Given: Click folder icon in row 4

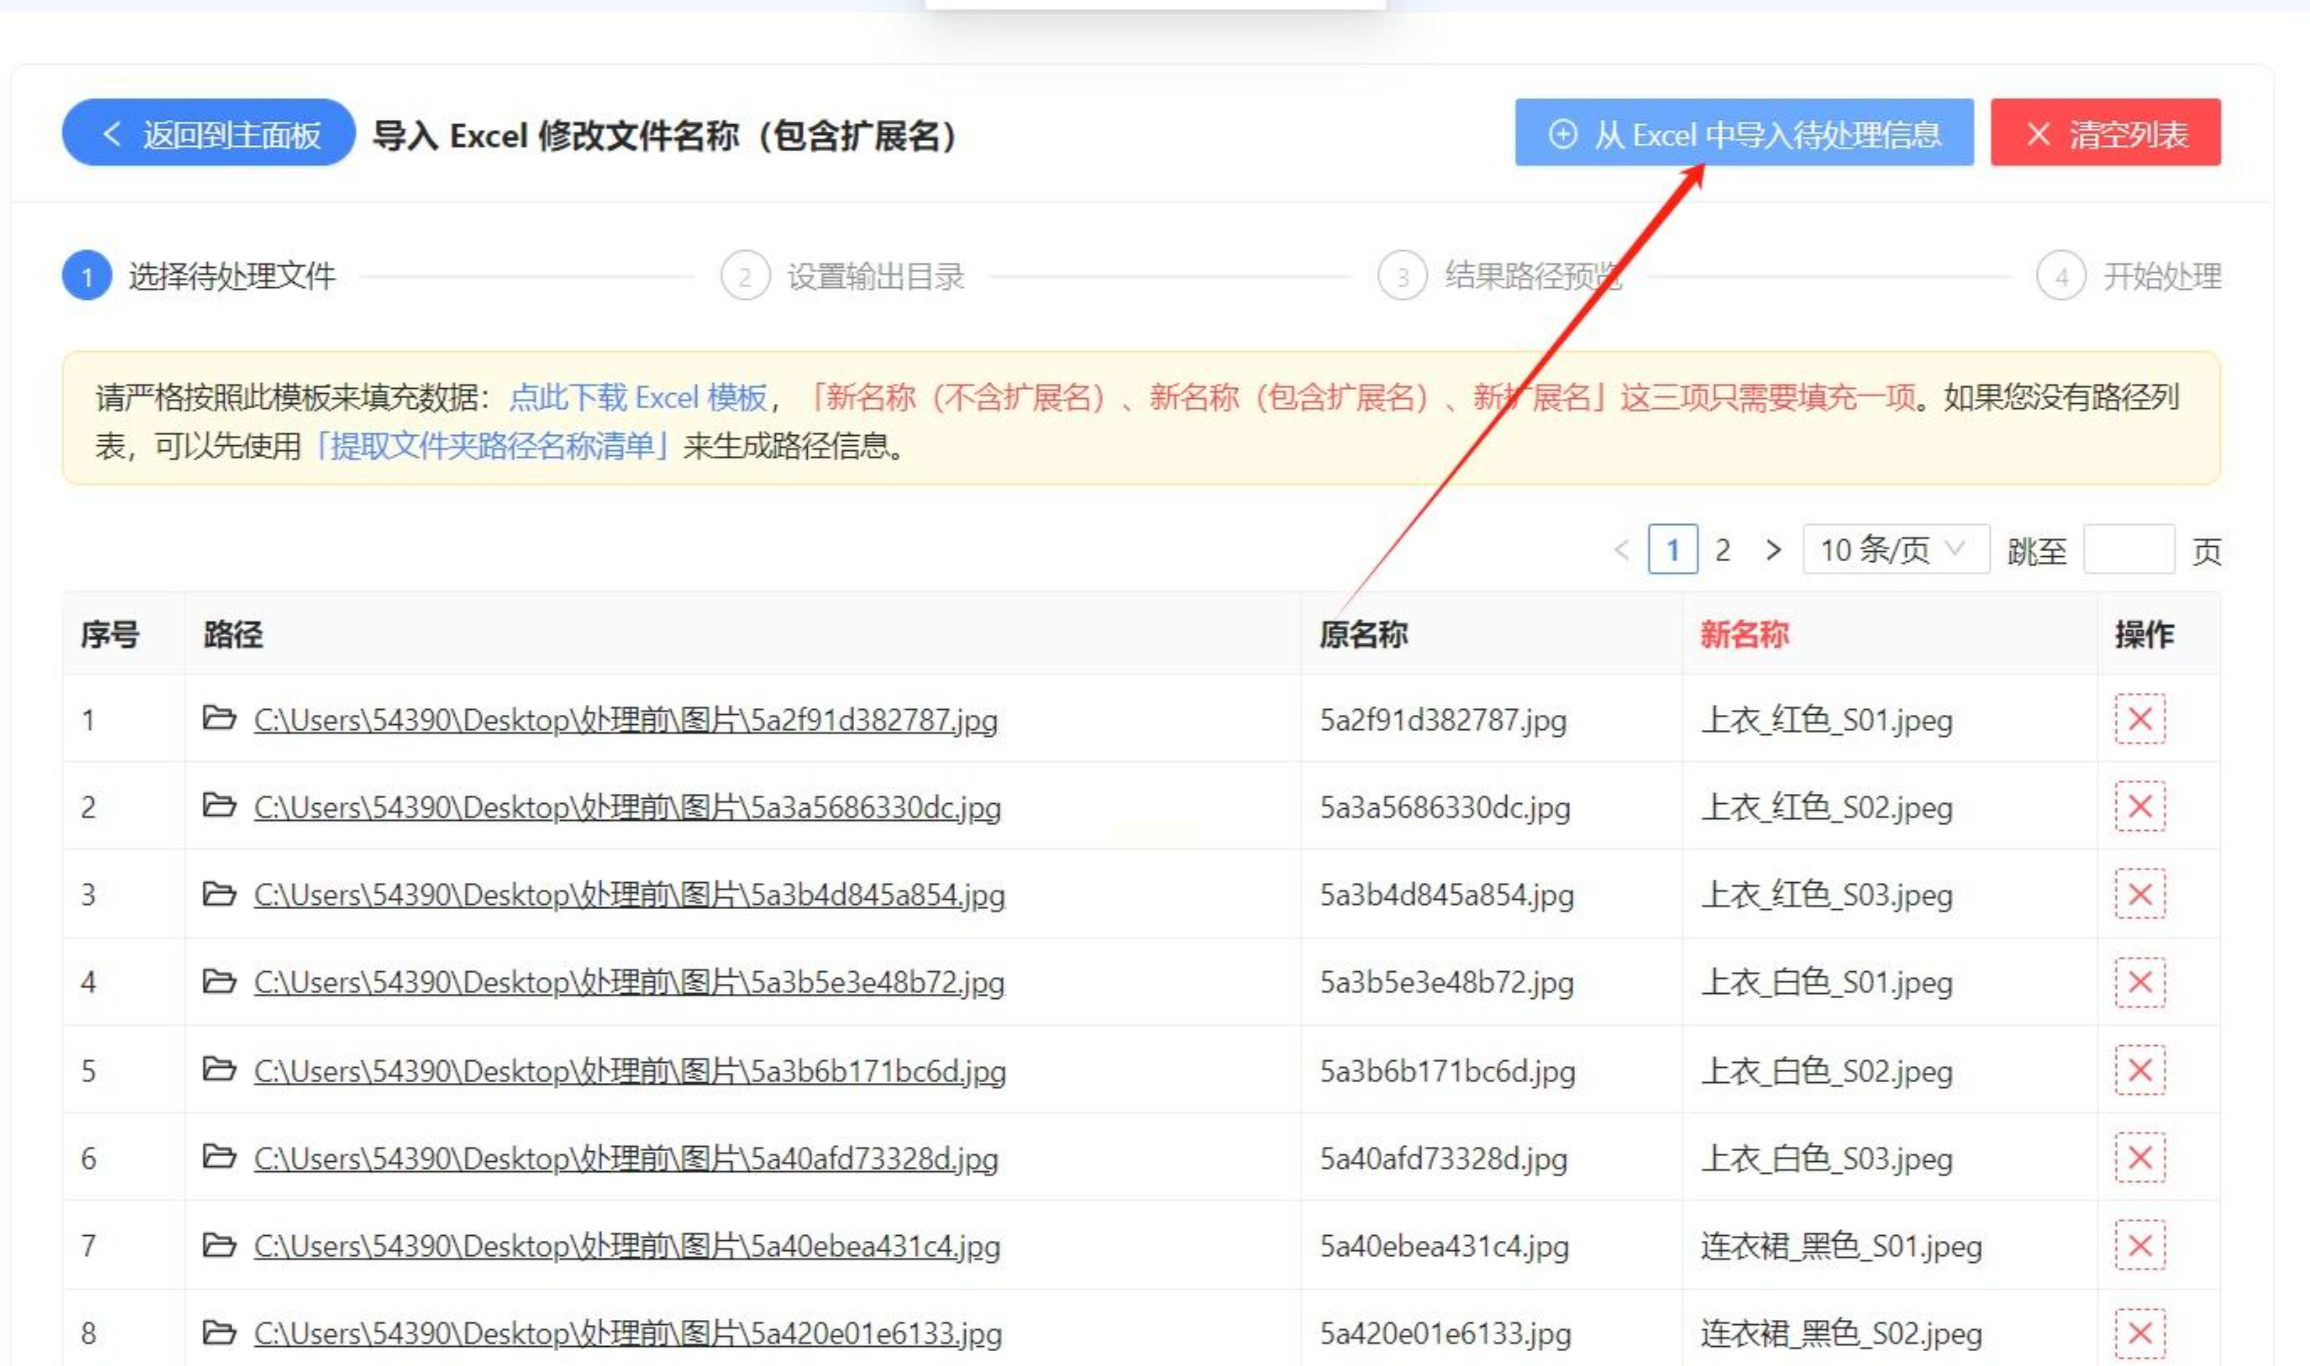Looking at the screenshot, I should 219,981.
